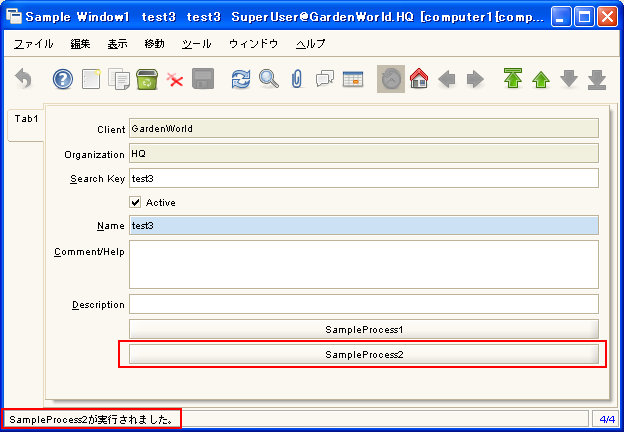Go to previous record green up arrow
624x432 pixels.
click(x=541, y=79)
